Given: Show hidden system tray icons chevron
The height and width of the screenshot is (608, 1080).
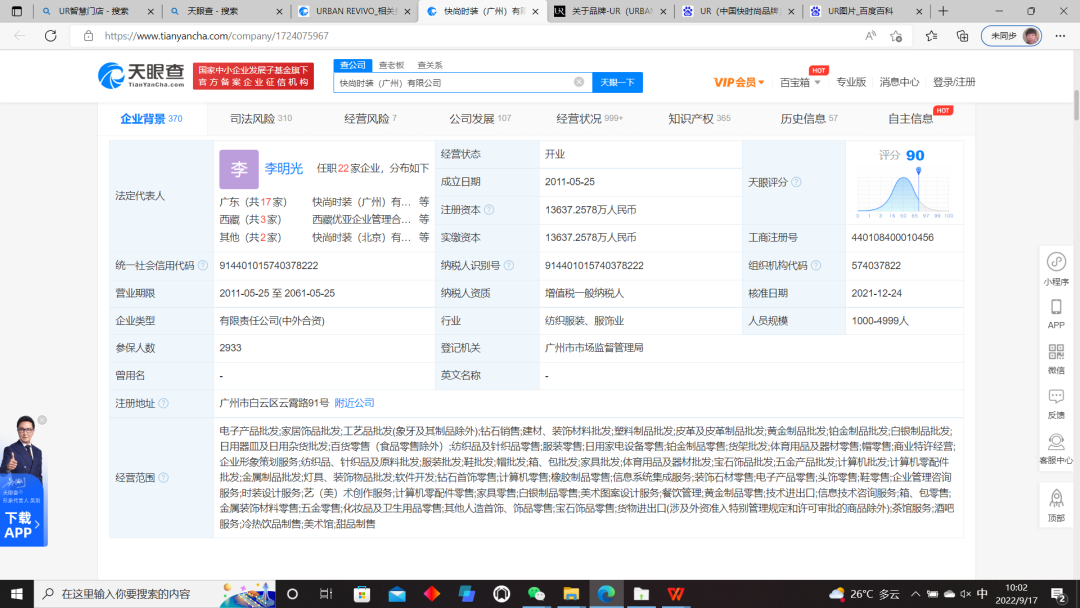Looking at the screenshot, I should pyautogui.click(x=915, y=594).
